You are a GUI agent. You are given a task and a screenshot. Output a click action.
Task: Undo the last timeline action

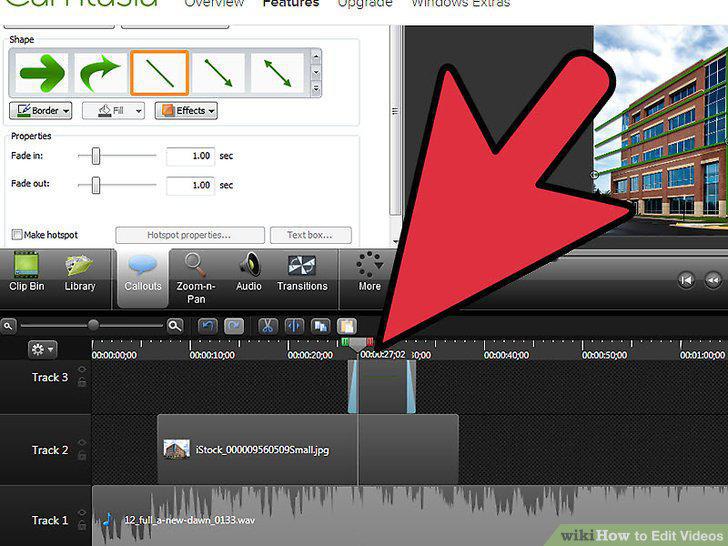tap(207, 326)
